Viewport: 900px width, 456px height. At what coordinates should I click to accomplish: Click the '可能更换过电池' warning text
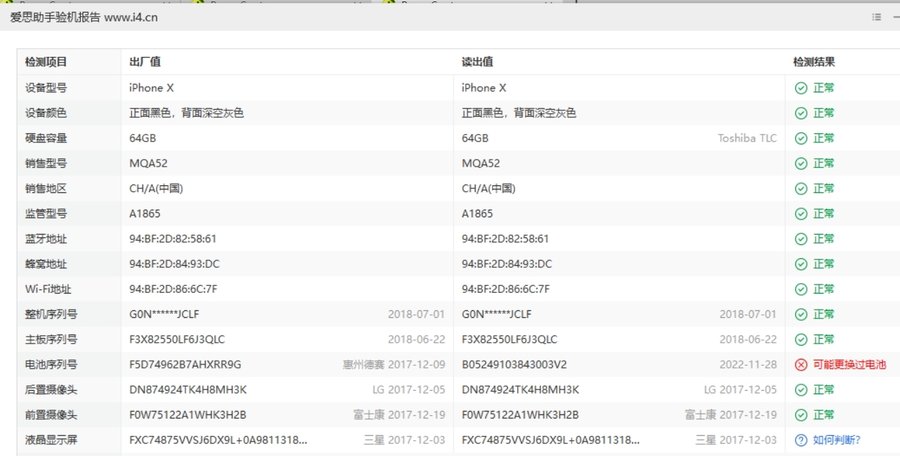pyautogui.click(x=849, y=364)
